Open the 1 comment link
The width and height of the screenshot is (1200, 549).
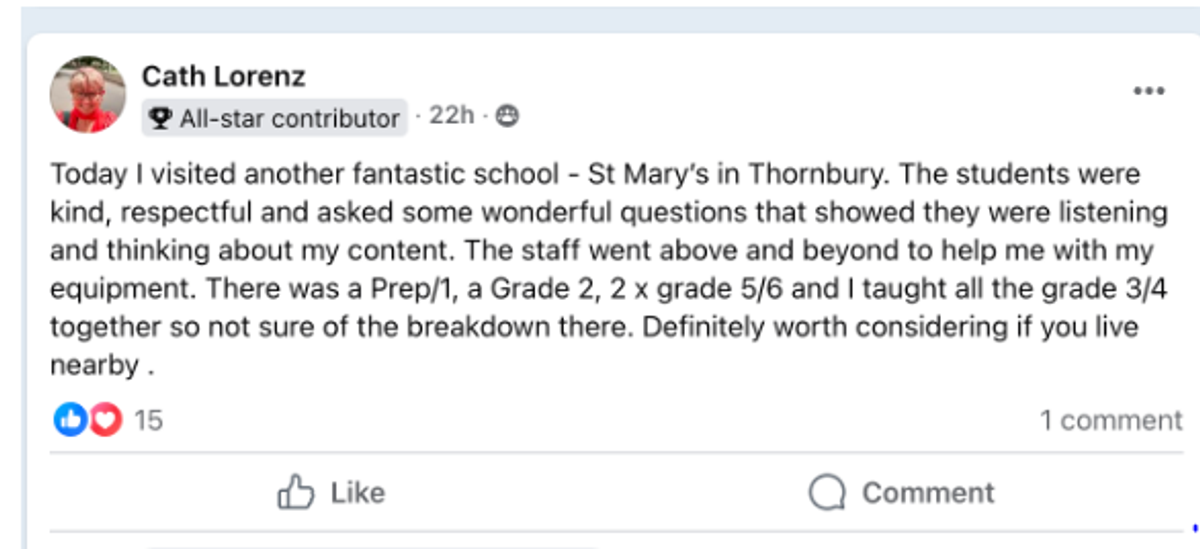click(x=1110, y=421)
